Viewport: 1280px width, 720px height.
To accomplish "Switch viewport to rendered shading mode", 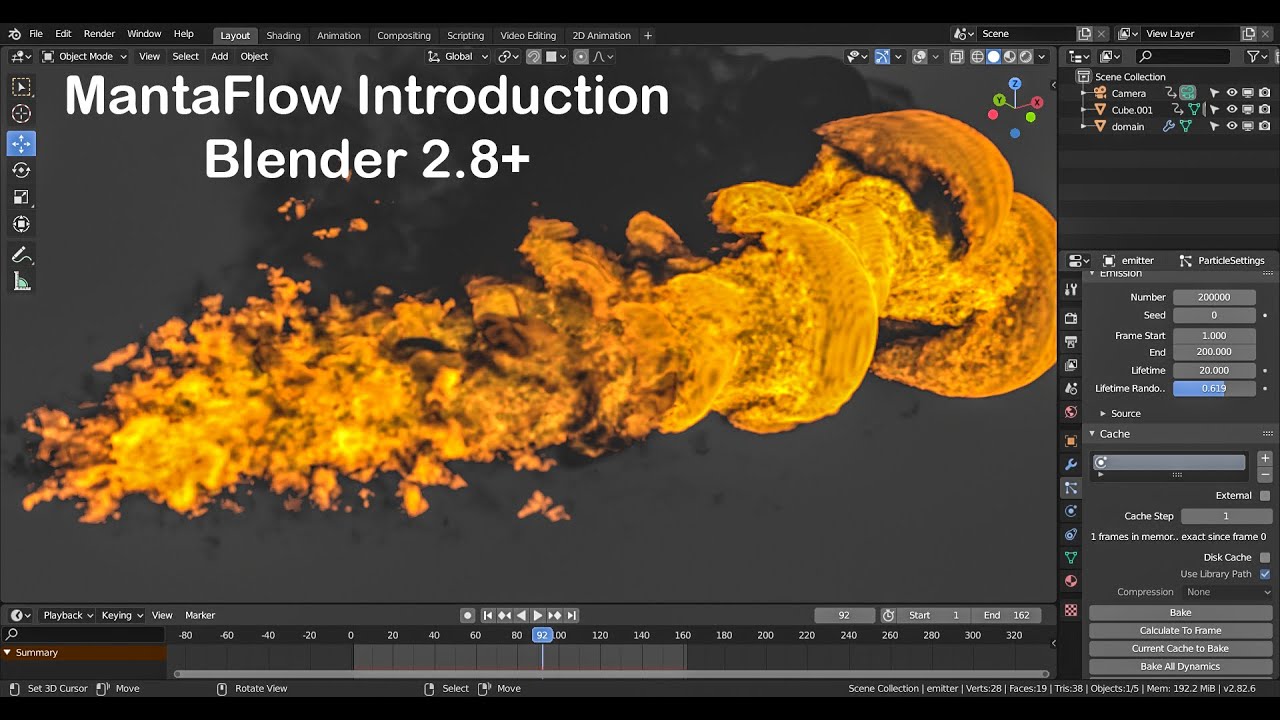I will click(1026, 57).
